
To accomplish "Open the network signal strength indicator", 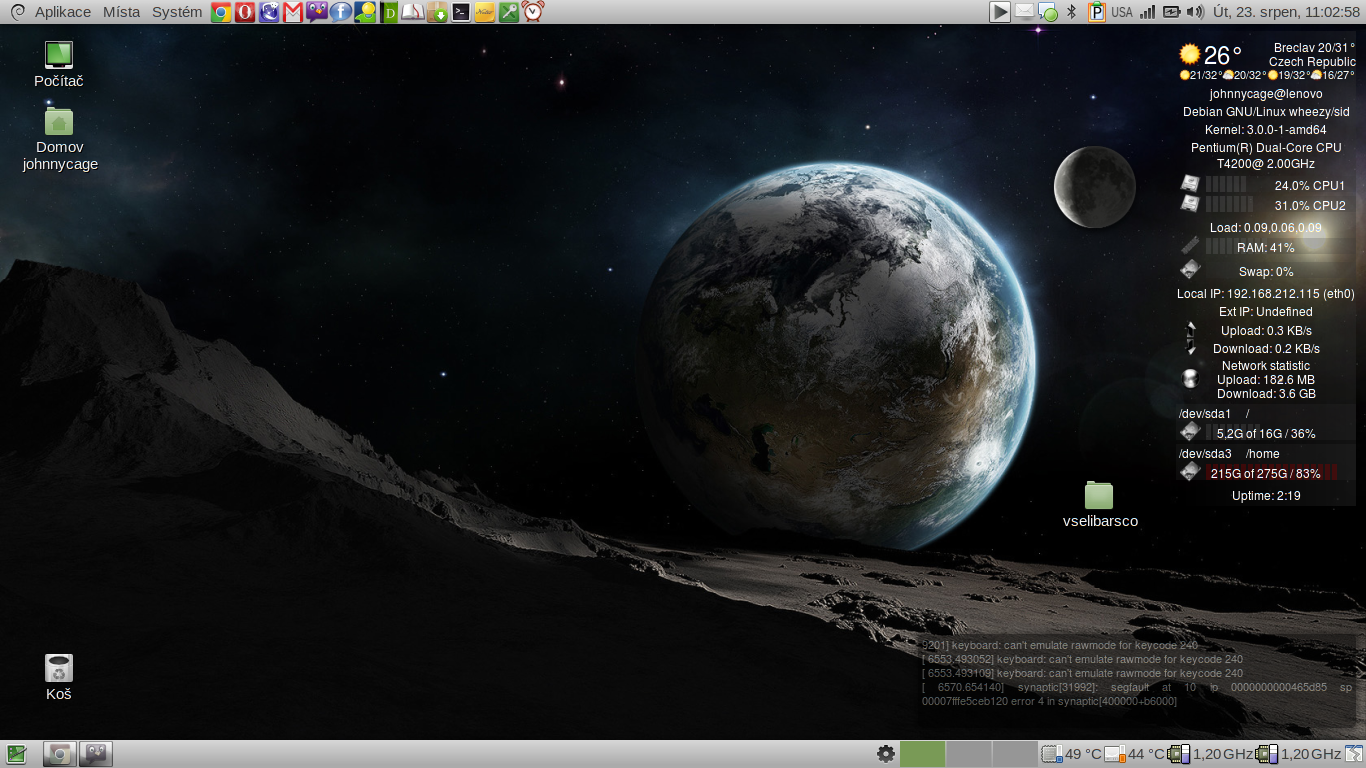I will point(1147,12).
